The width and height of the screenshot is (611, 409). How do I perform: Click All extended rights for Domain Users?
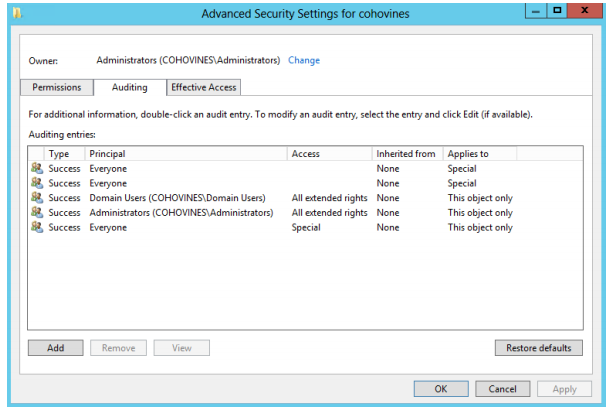tap(330, 198)
